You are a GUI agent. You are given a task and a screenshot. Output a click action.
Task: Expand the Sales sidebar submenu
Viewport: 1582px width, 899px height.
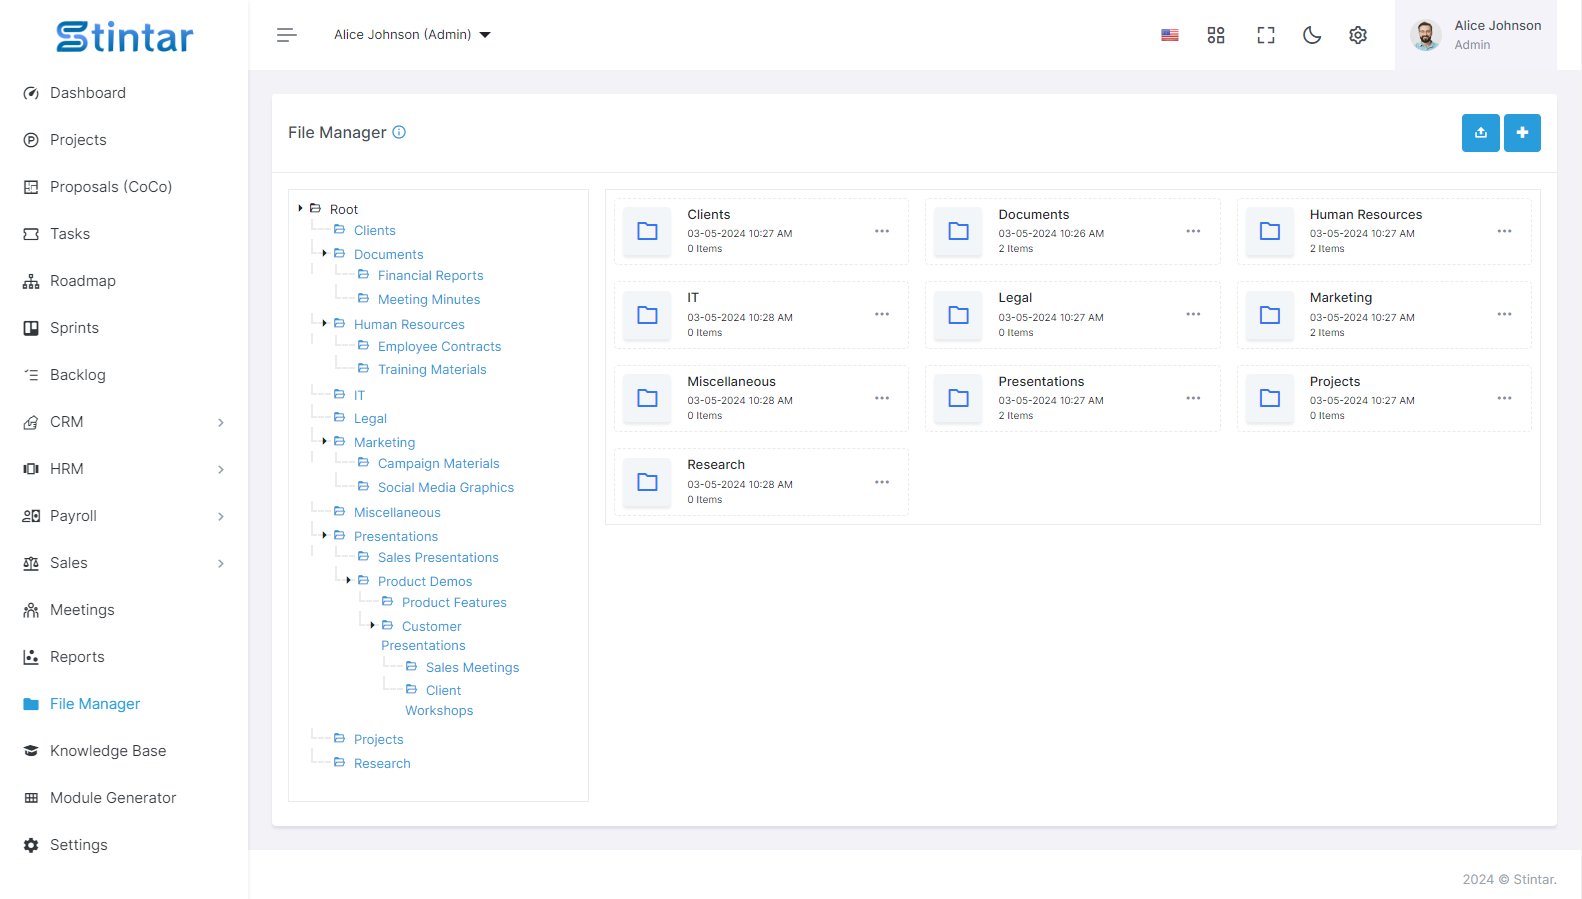pyautogui.click(x=221, y=563)
